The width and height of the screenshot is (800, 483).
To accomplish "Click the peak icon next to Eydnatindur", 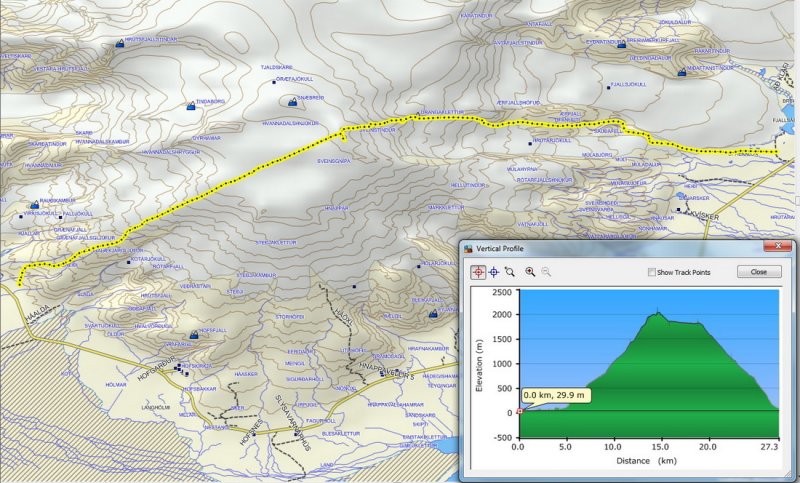I will click(x=621, y=44).
